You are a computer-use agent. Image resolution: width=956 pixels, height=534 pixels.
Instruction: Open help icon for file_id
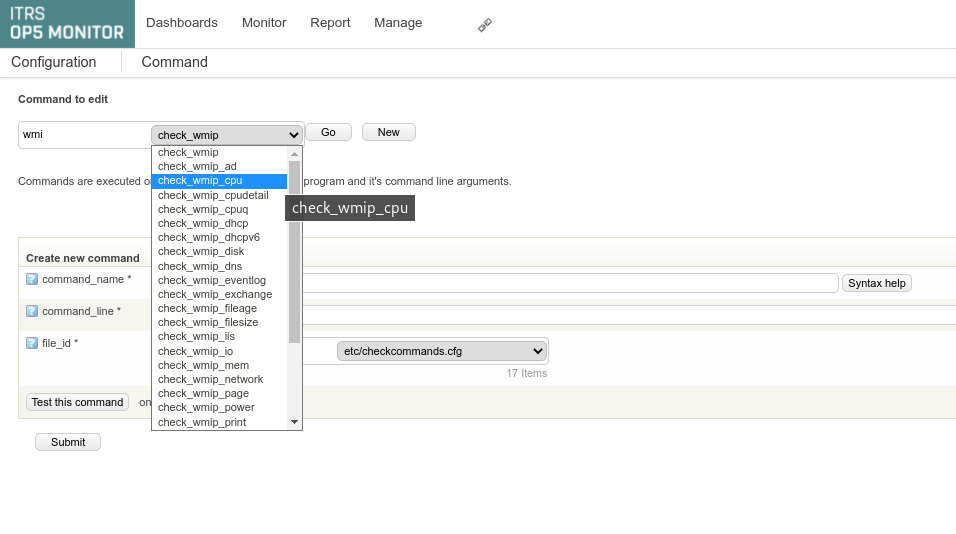point(32,343)
